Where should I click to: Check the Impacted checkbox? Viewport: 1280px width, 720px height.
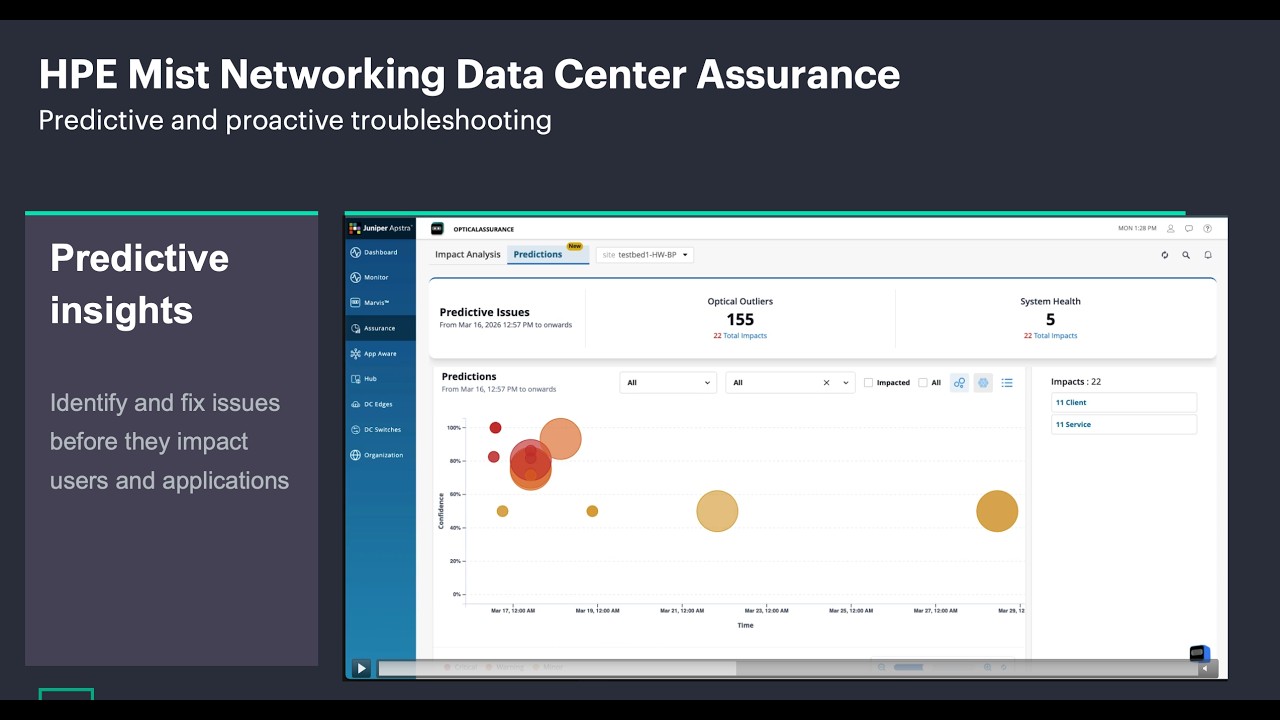868,382
